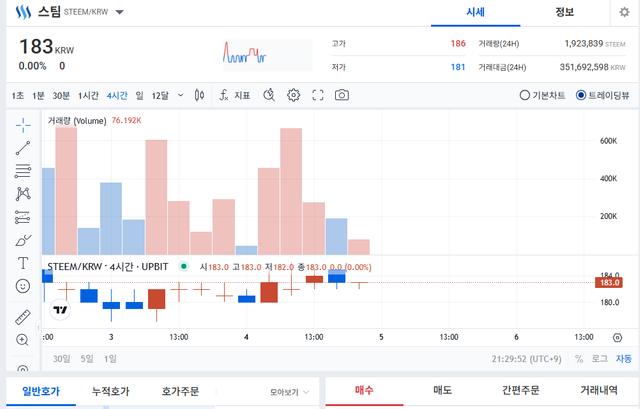640x409 pixels.
Task: Toggle the symbol legend visibility dot
Action: [184, 267]
